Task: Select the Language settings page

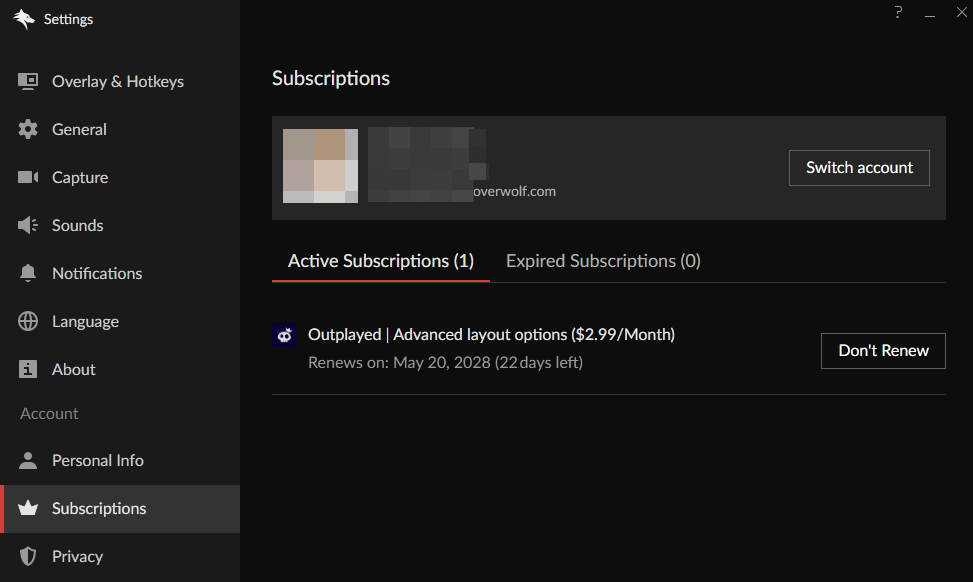Action: [x=120, y=321]
